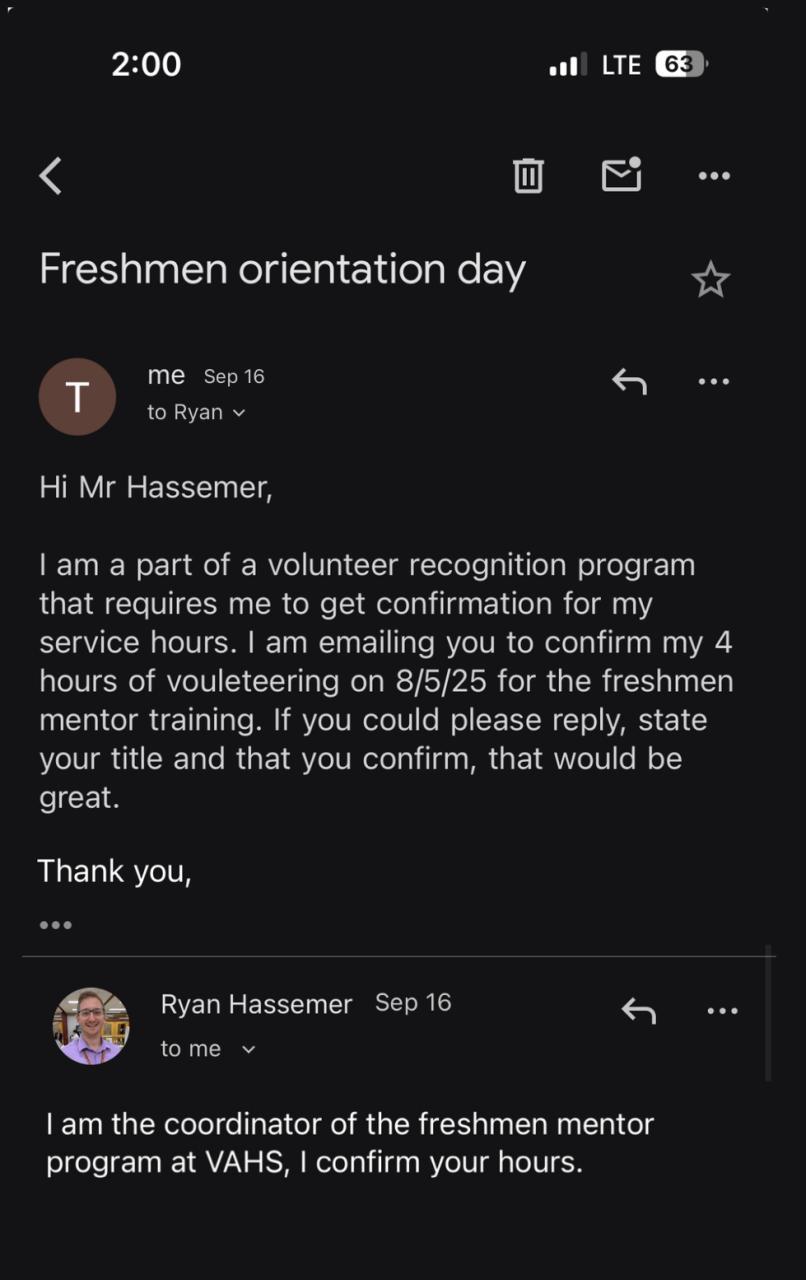The image size is (806, 1280).
Task: Tap Ryan Hassemer's profile photo
Action: click(x=91, y=1026)
